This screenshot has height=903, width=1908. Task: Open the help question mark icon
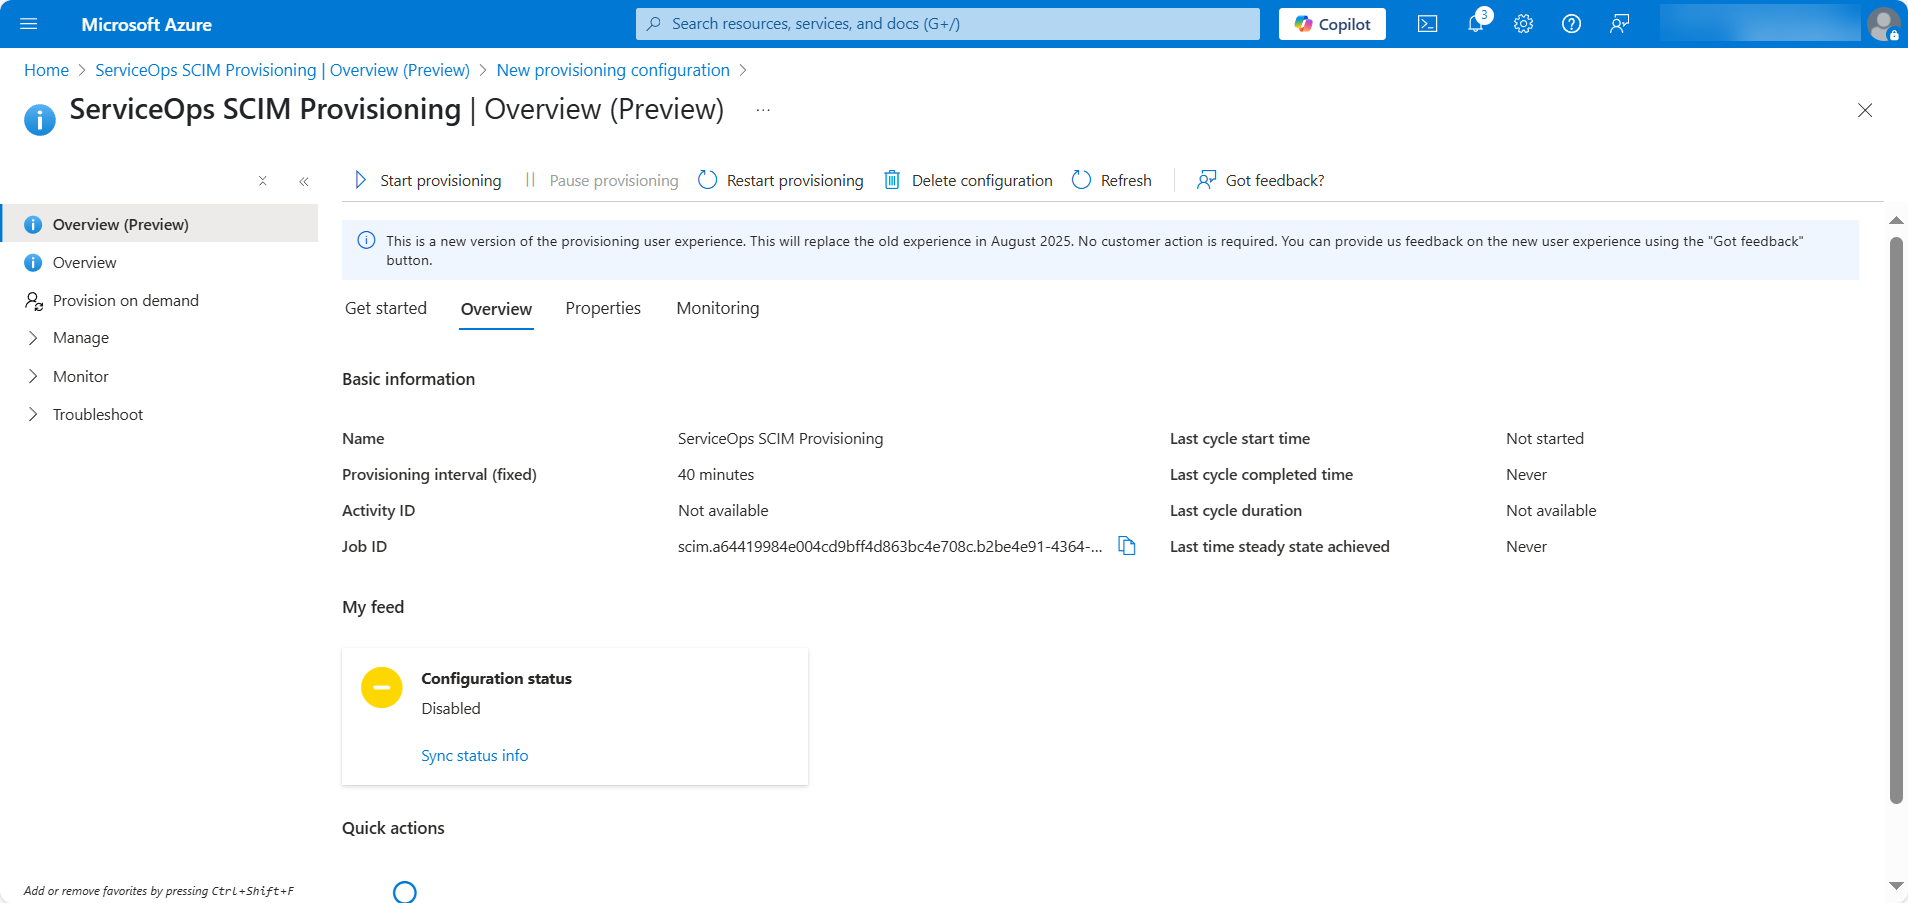[x=1571, y=24]
